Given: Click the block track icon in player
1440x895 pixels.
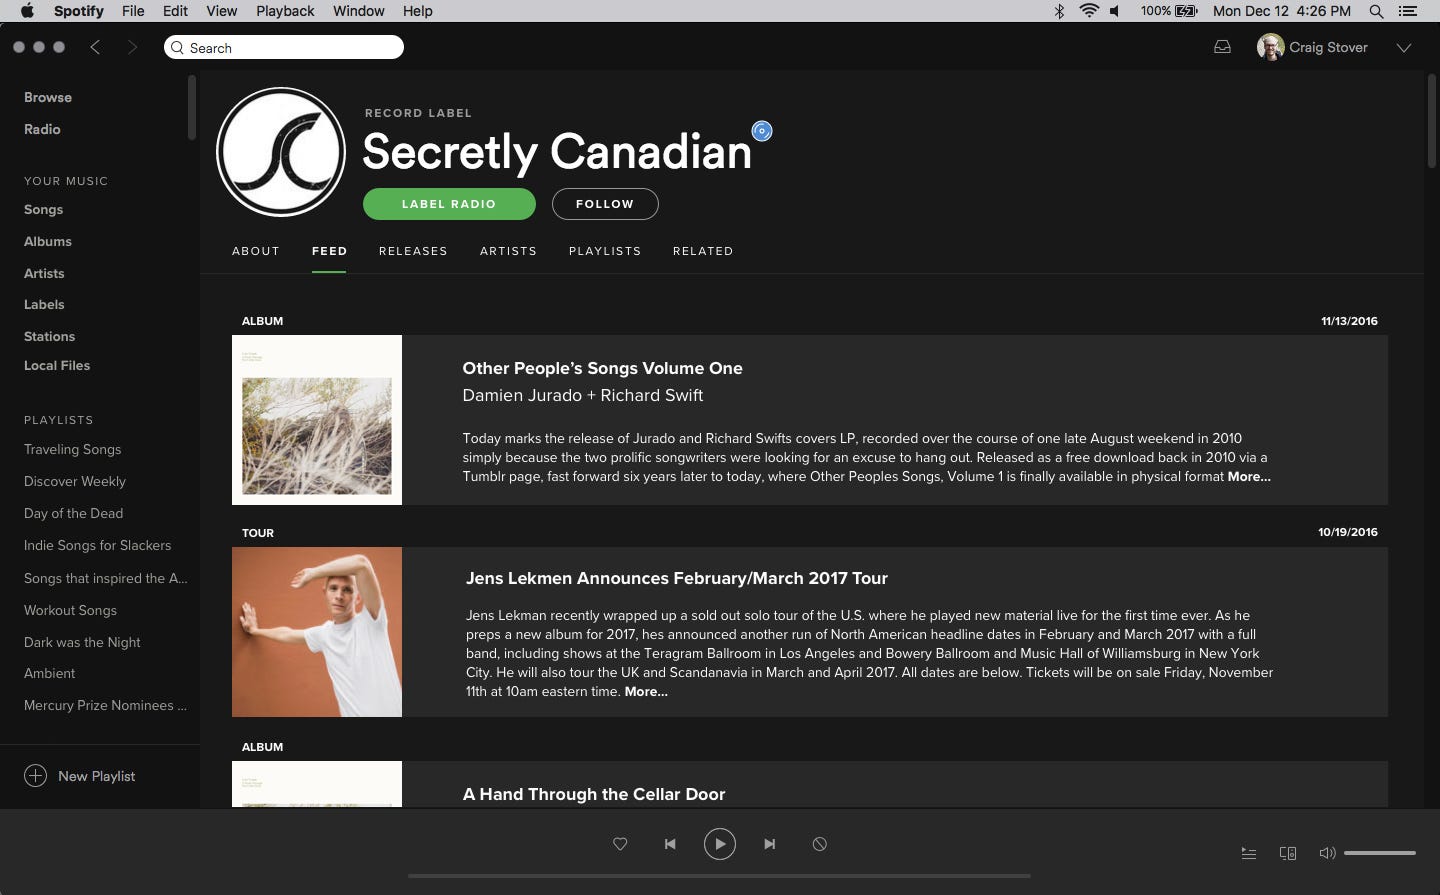Looking at the screenshot, I should [x=819, y=844].
